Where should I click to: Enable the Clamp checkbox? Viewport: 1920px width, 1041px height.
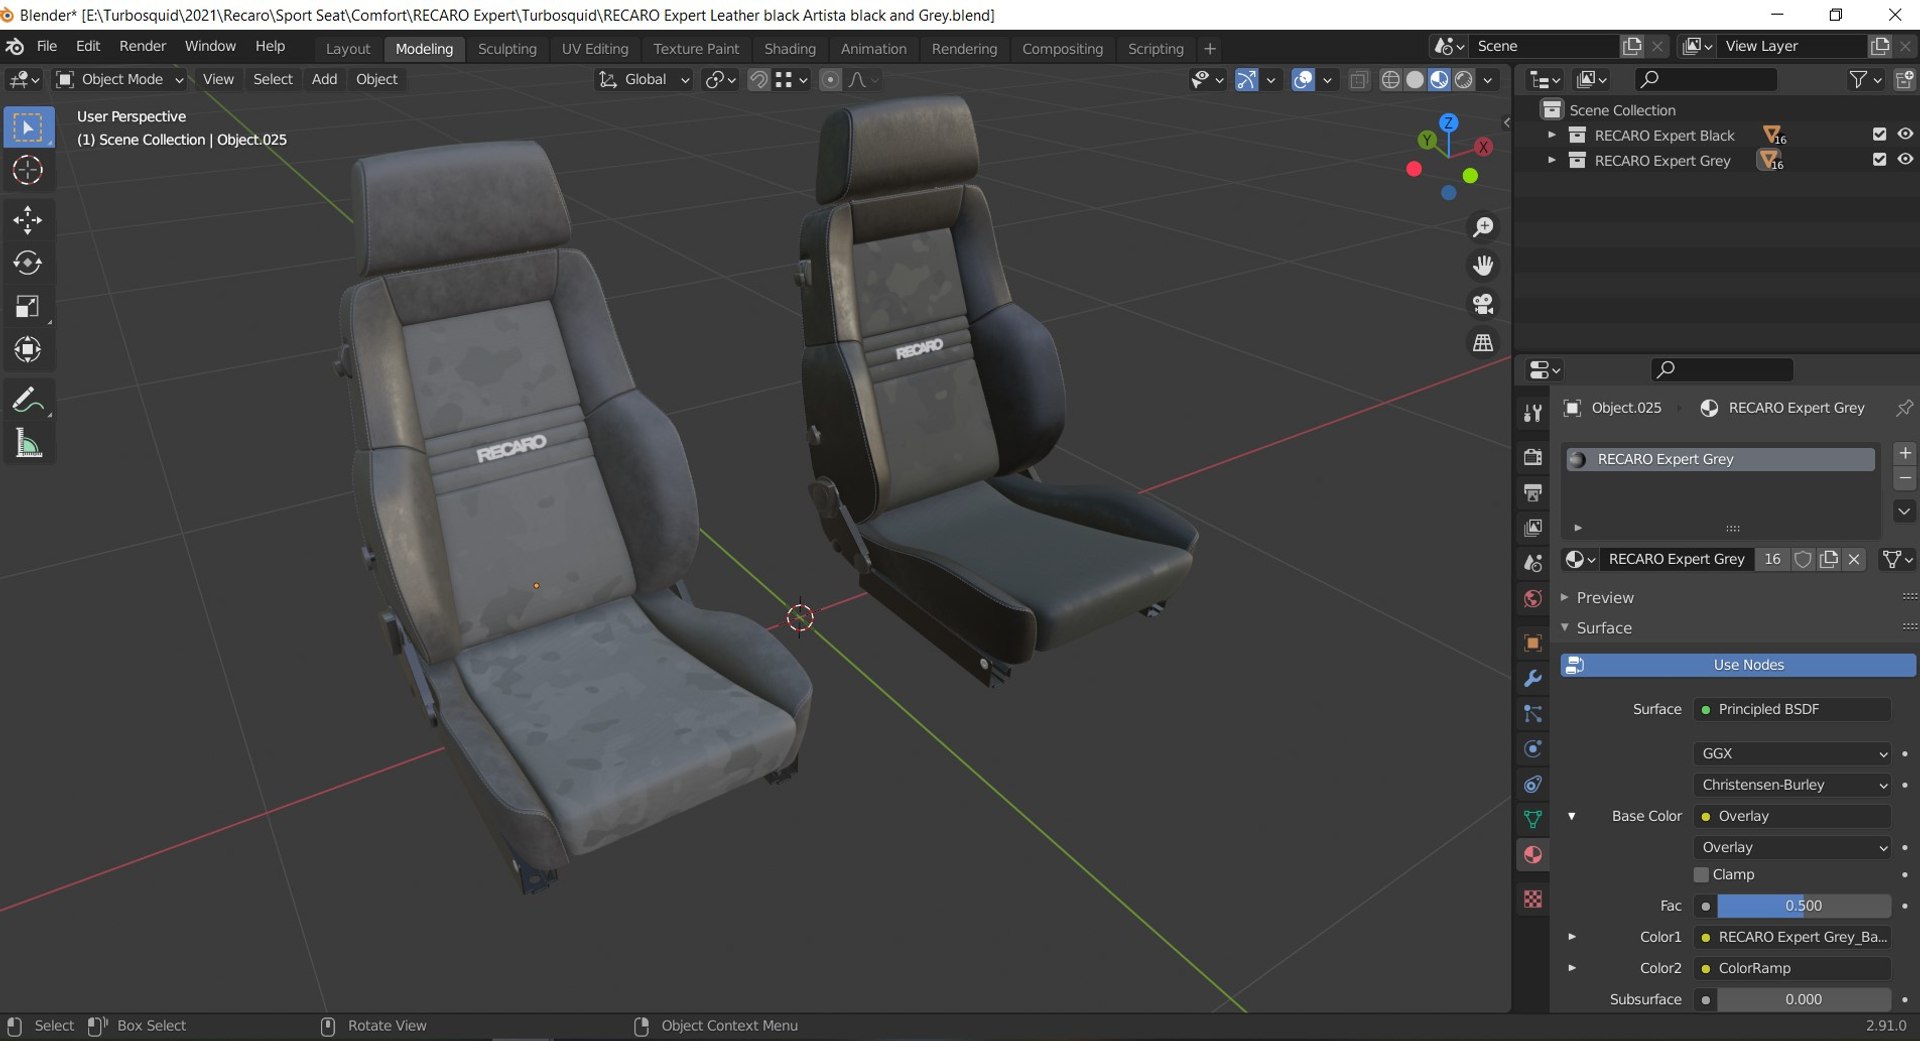1701,874
